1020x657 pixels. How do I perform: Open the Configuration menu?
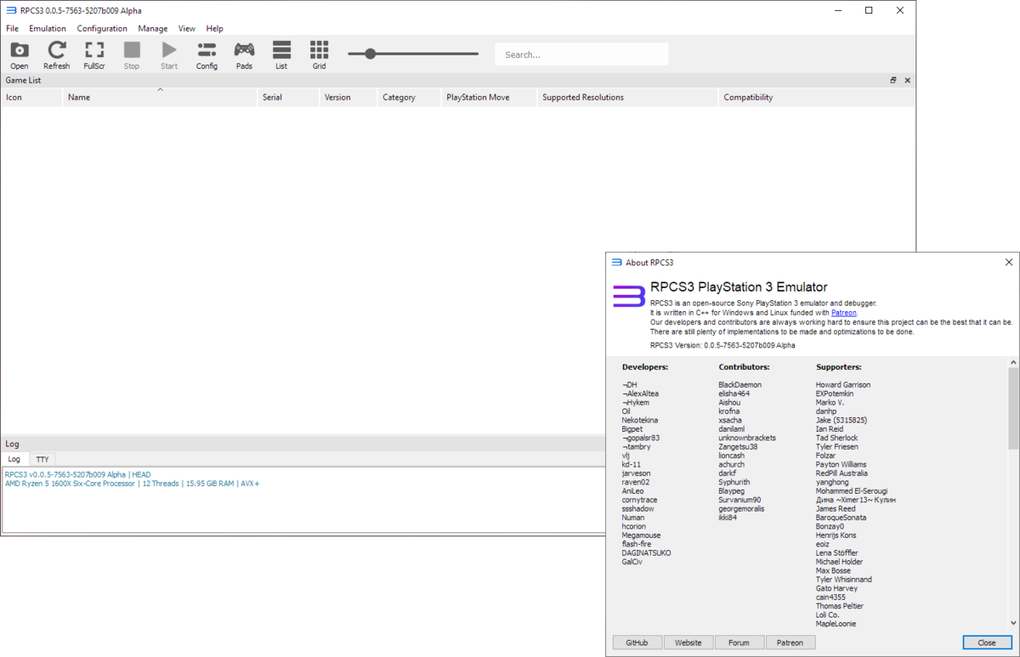pos(102,29)
